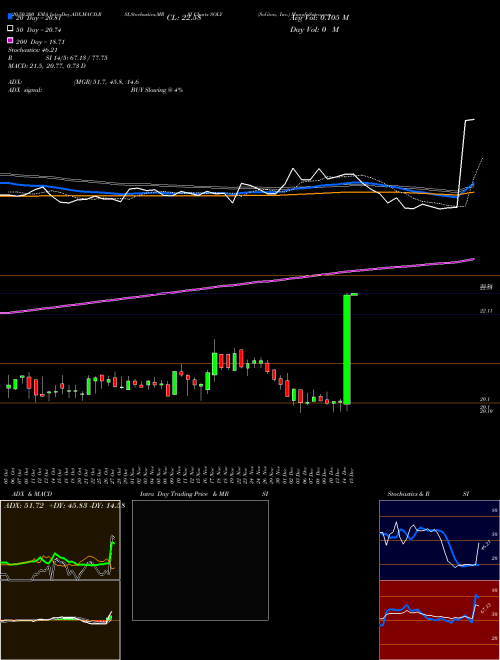
Task: Click the 67.13 value on RSI chart
Action: (485, 608)
